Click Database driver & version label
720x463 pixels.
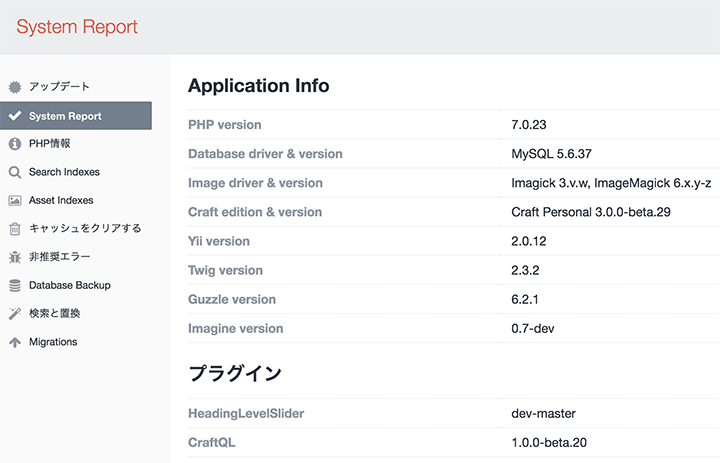[x=265, y=154]
